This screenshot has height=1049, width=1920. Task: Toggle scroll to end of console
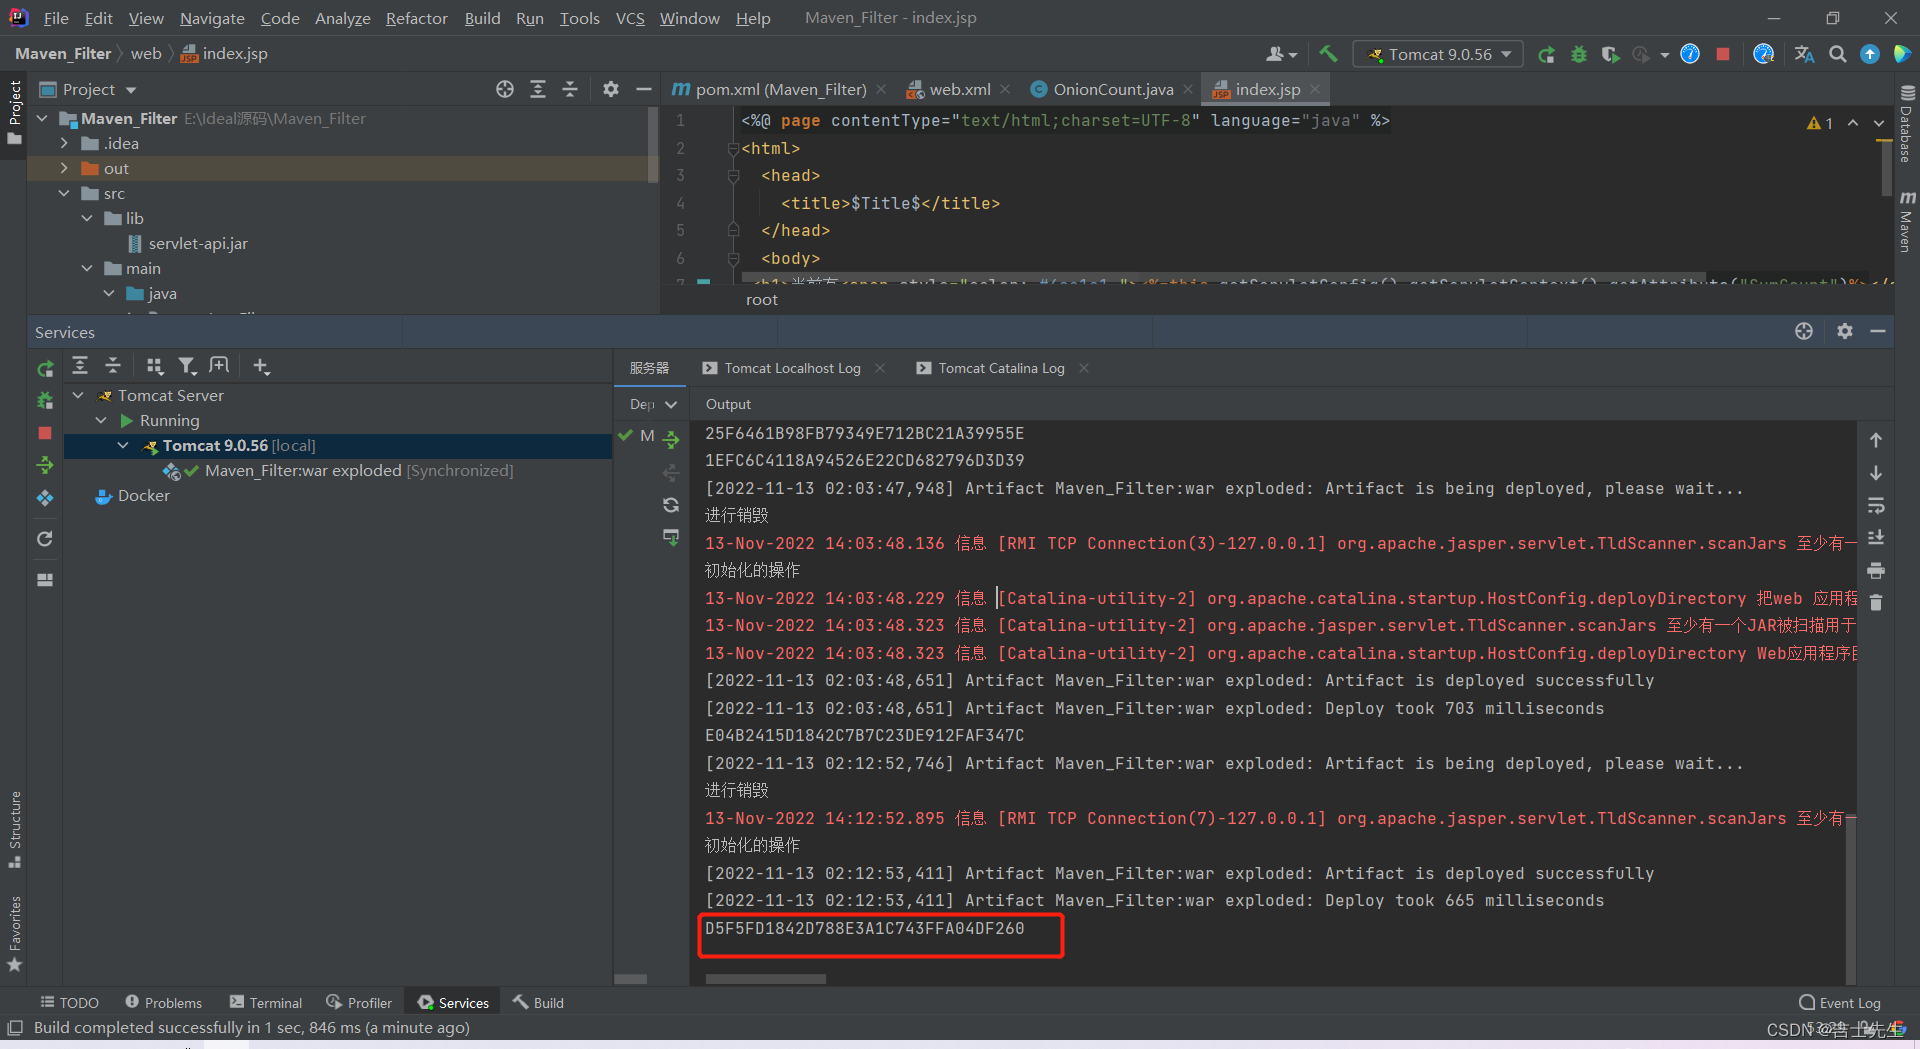[x=1876, y=538]
